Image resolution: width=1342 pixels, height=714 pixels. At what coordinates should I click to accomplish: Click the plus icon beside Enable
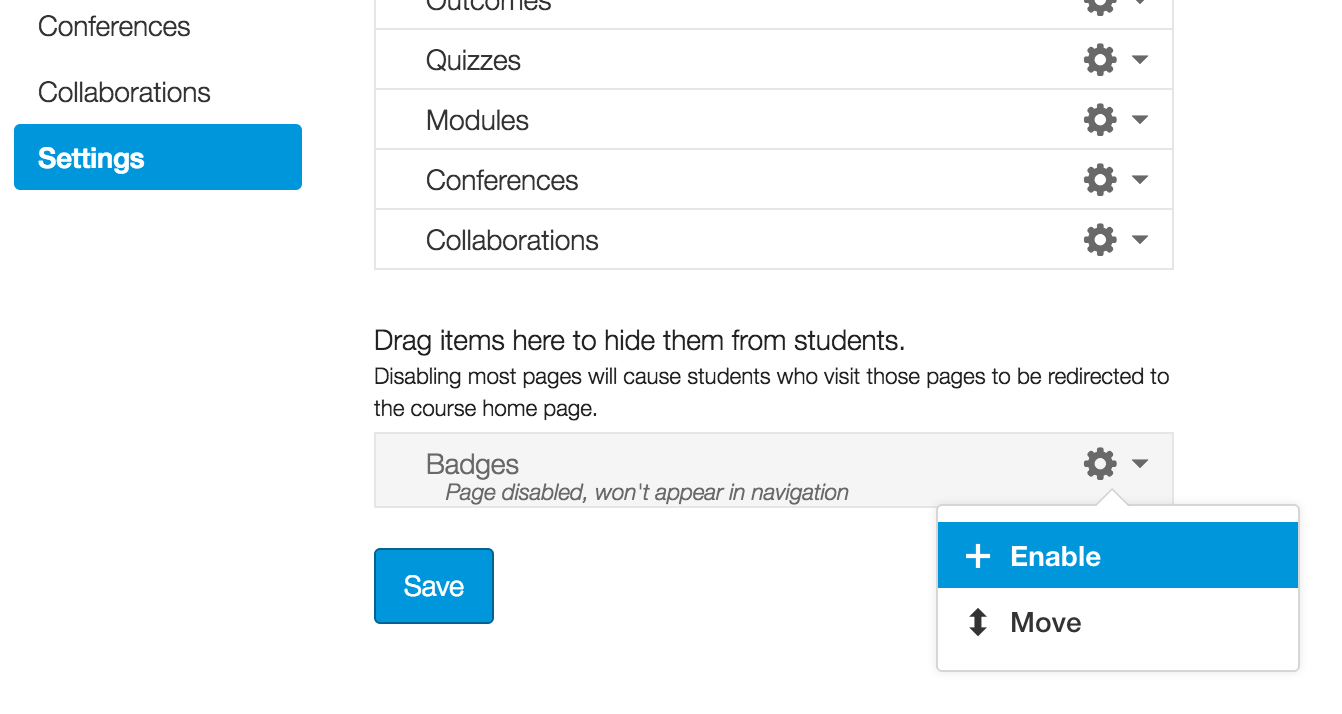[977, 557]
